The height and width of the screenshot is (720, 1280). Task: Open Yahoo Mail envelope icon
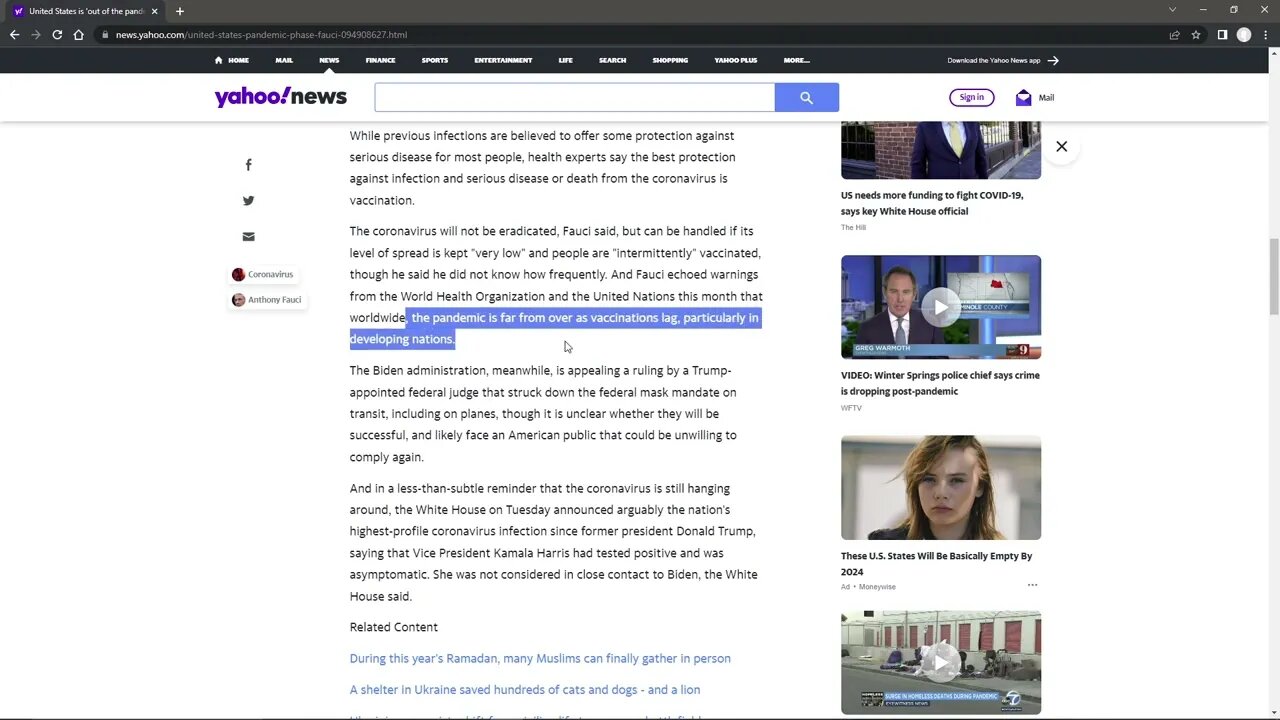click(1023, 98)
